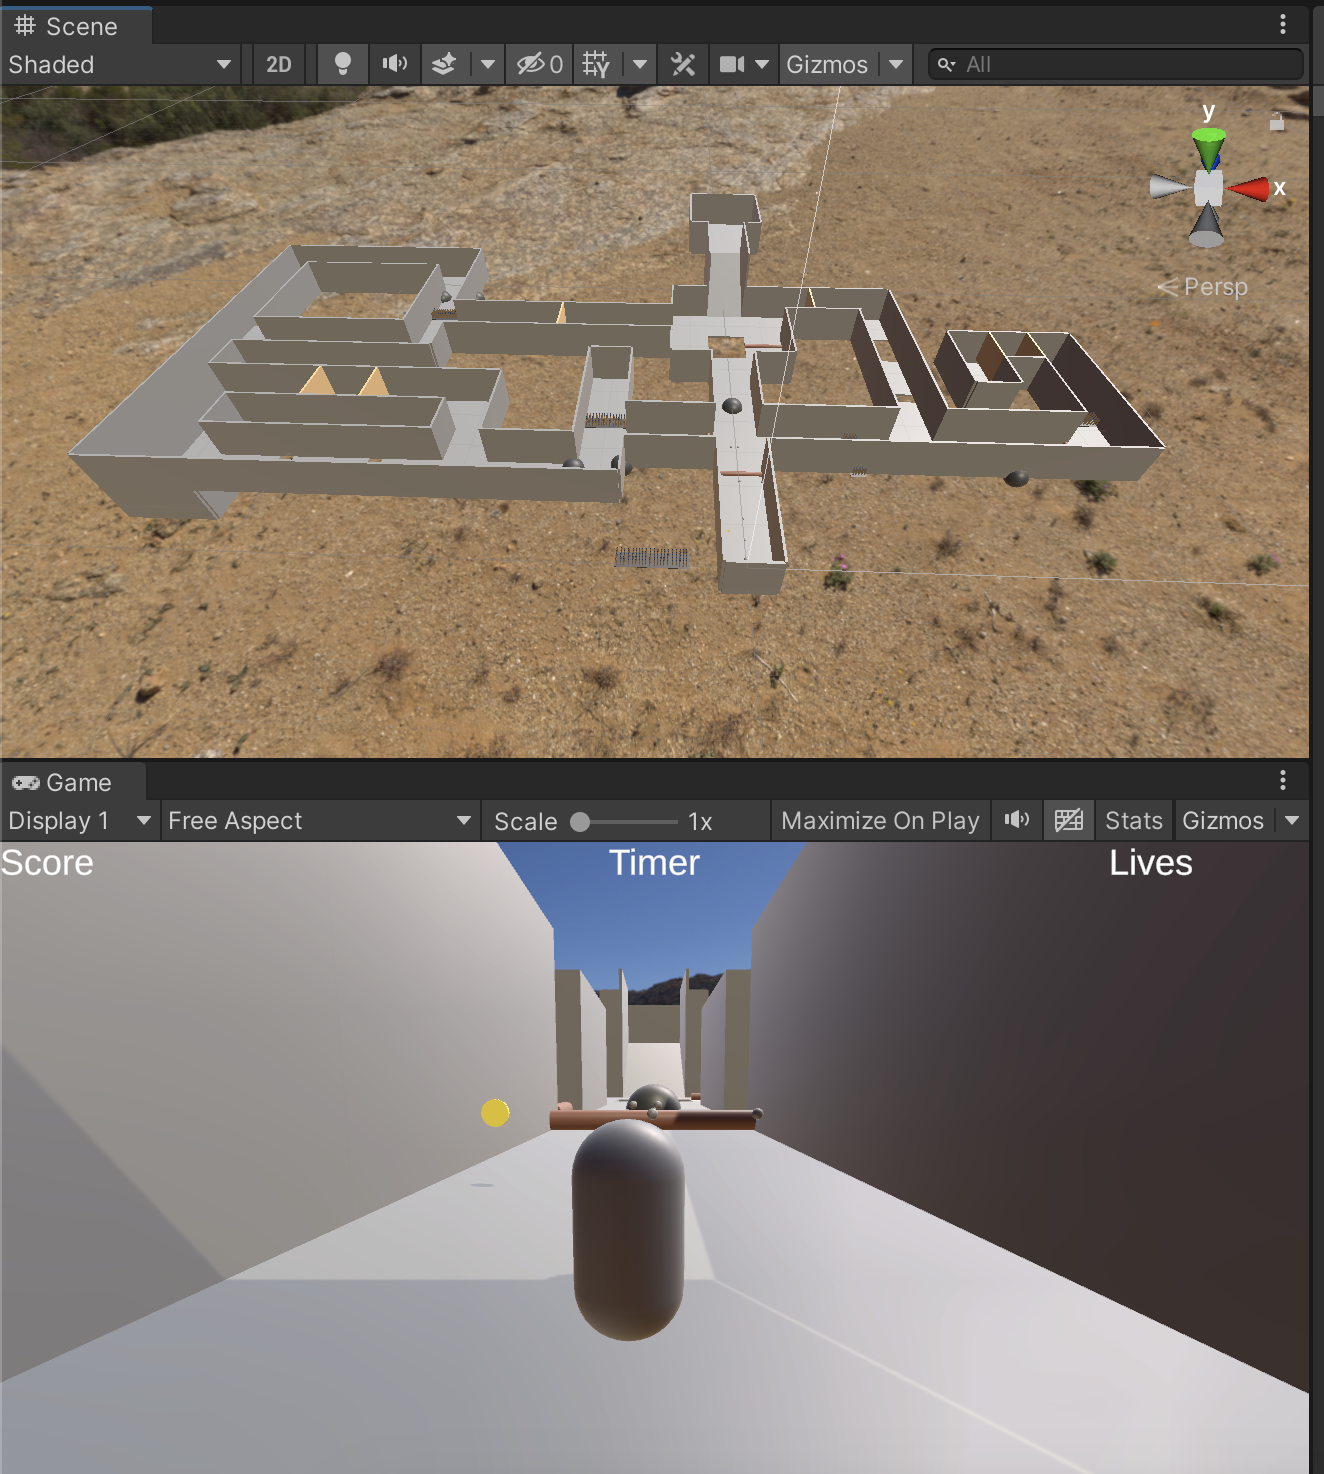Screen dimensions: 1324x1474
Task: Switch to the Scene tab
Action: pos(75,26)
